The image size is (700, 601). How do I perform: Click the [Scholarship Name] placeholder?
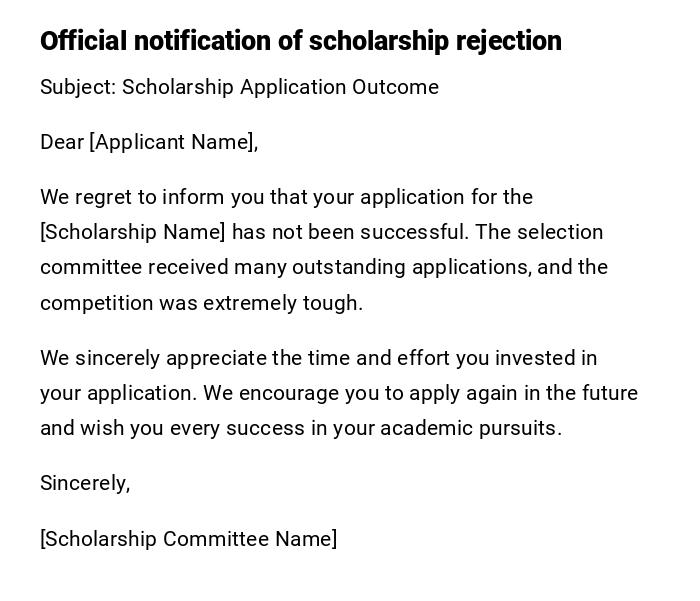pos(133,232)
